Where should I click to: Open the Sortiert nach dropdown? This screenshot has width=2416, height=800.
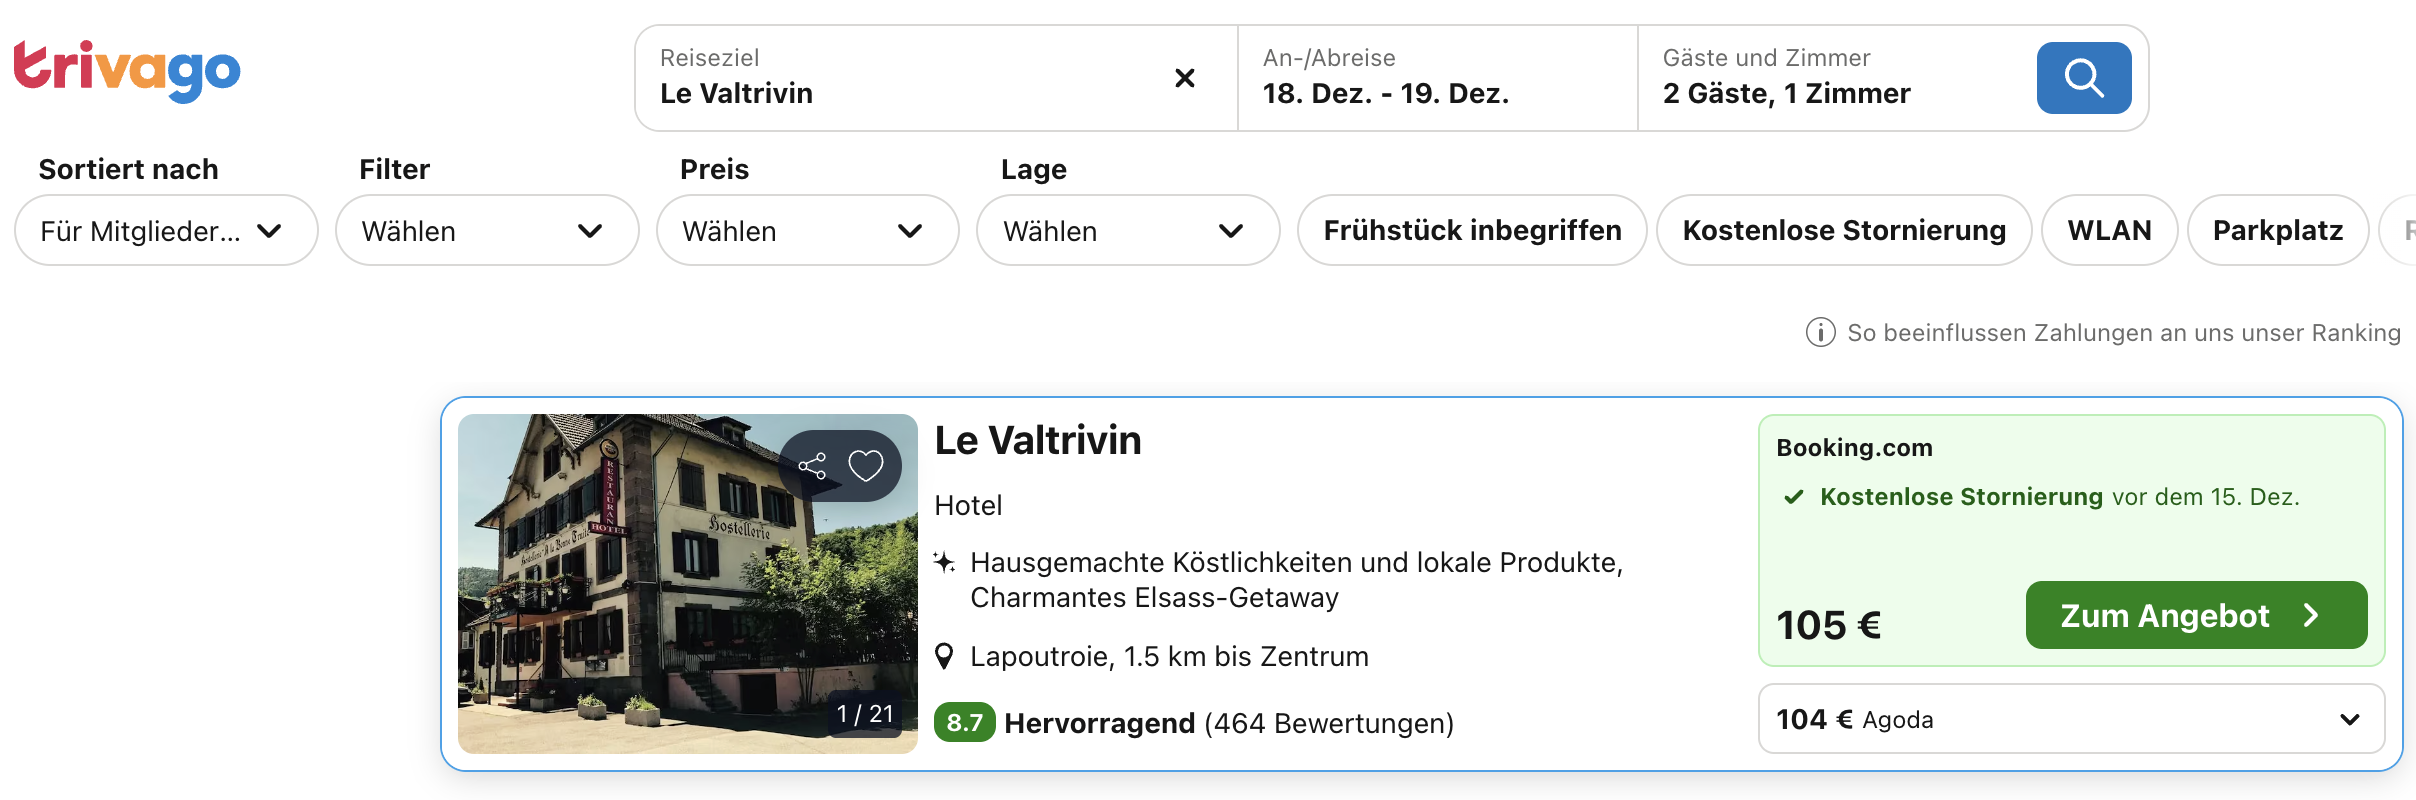(x=166, y=231)
